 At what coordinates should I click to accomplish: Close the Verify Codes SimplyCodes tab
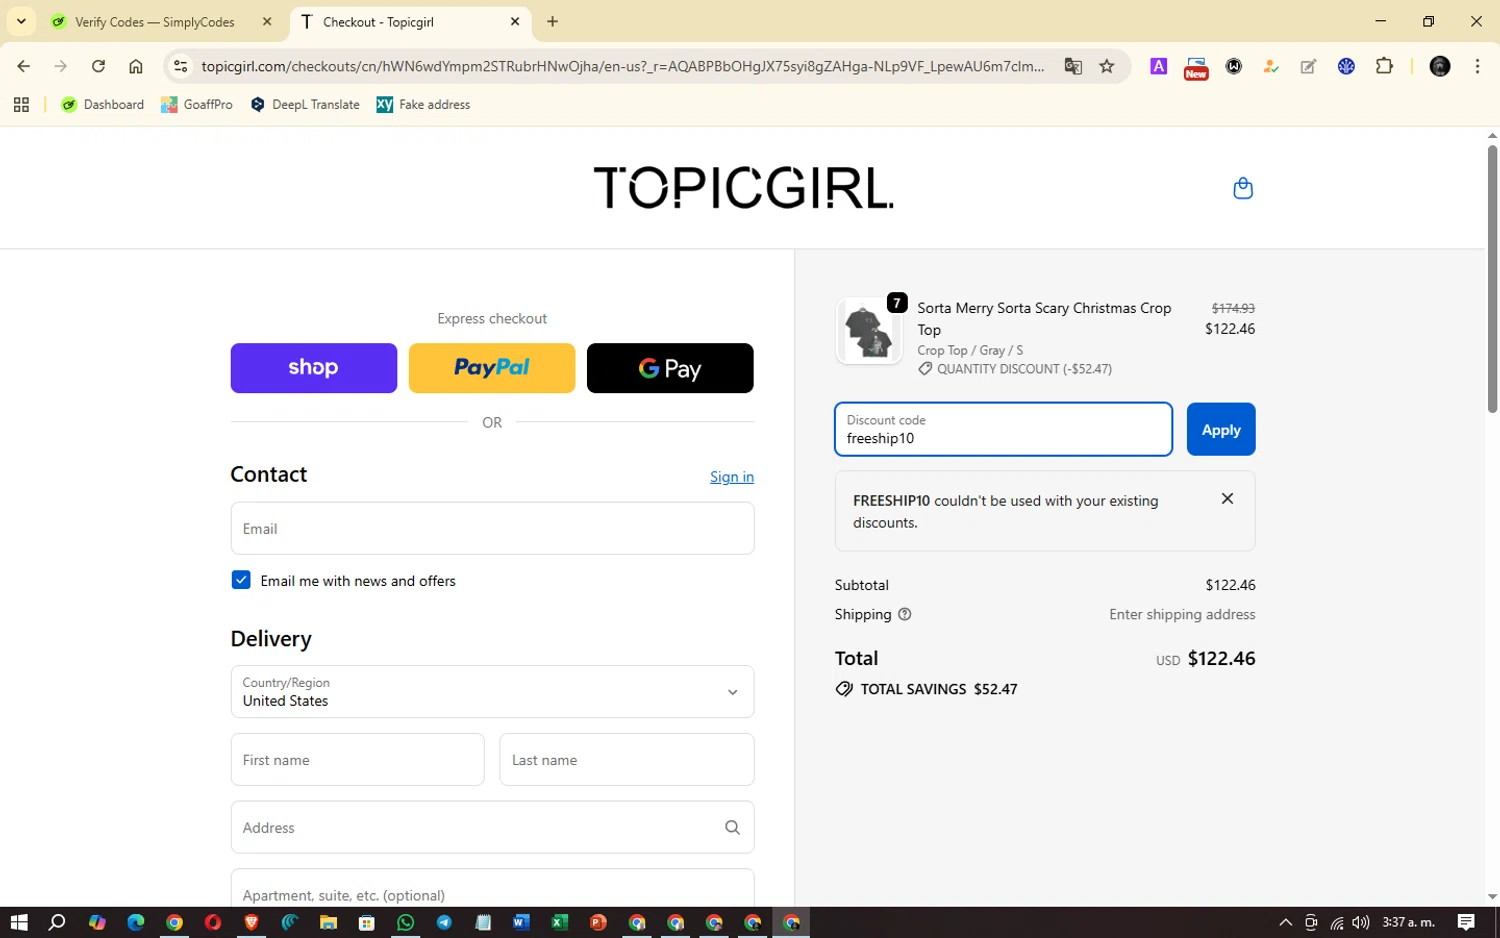pos(266,21)
